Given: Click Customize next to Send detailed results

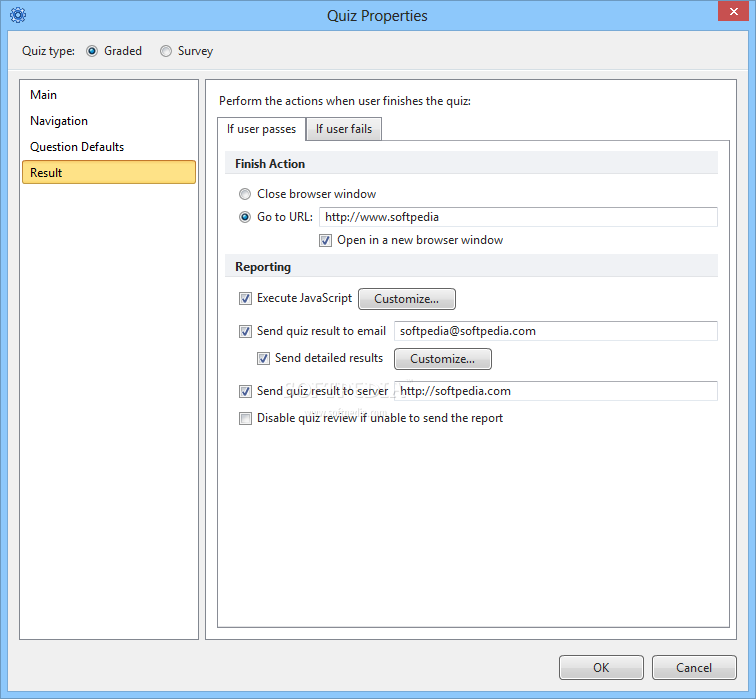Looking at the screenshot, I should point(442,359).
